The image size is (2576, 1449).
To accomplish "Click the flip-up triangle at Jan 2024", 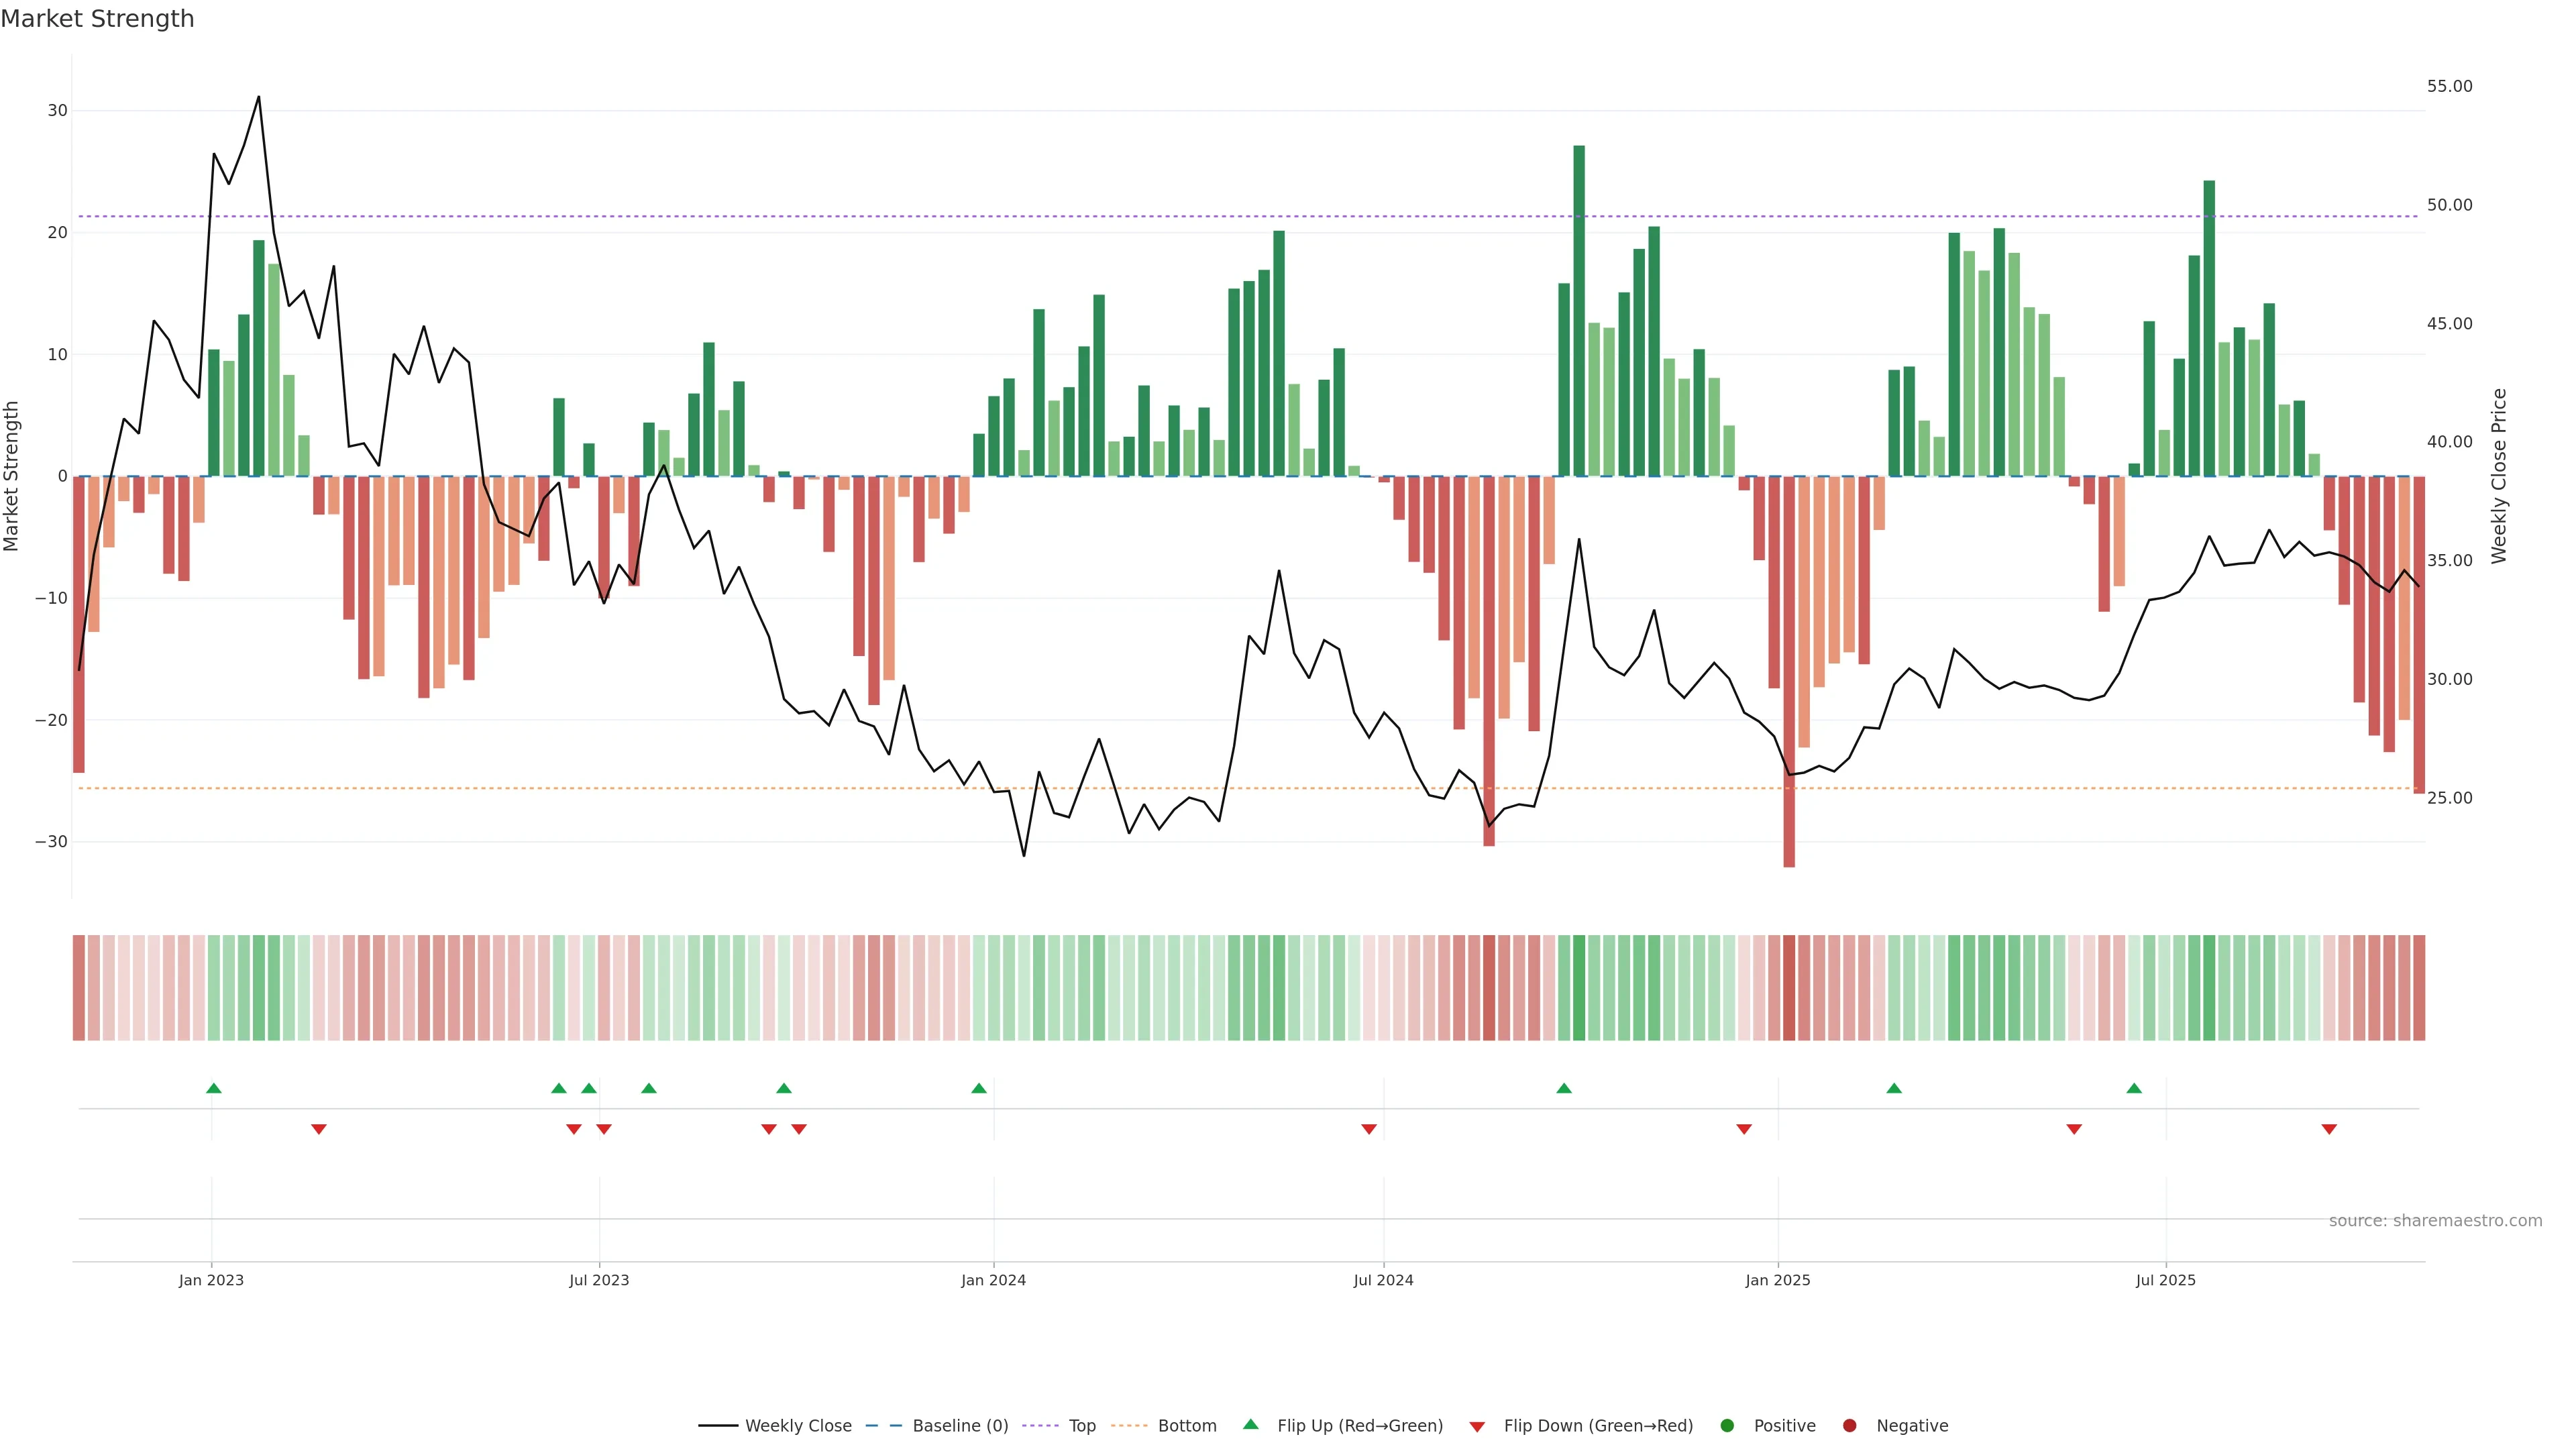I will pos(979,1088).
